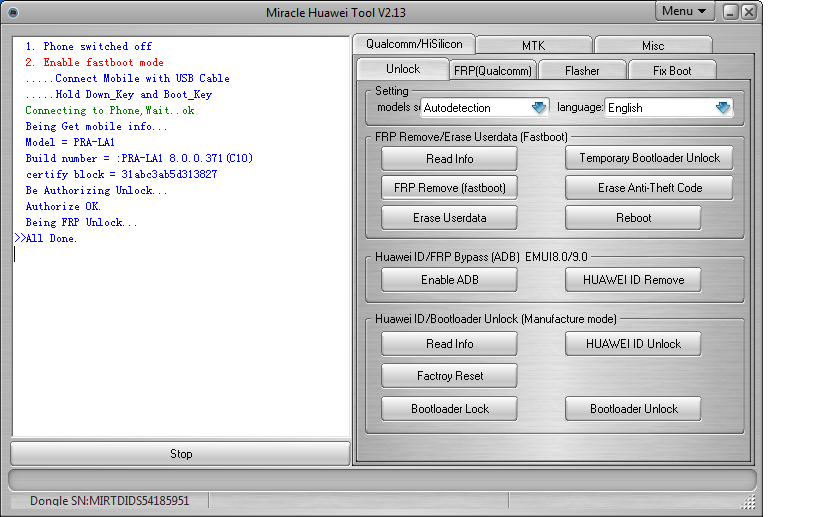The height and width of the screenshot is (517, 819).
Task: Click Erase Anti-Theft Code button
Action: (649, 188)
